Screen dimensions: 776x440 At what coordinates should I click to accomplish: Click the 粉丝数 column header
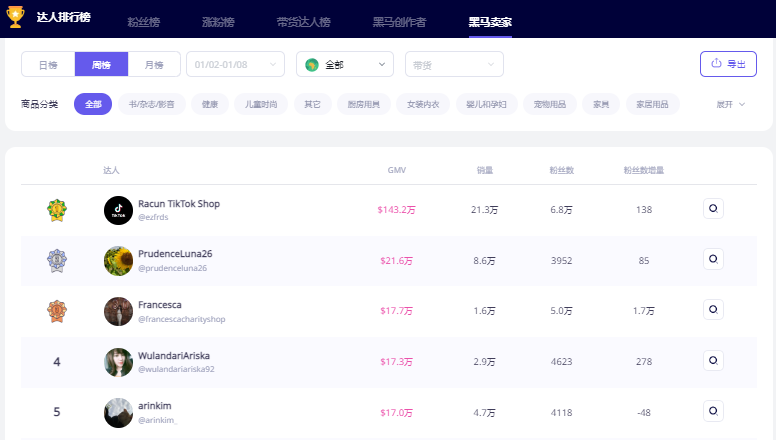pyautogui.click(x=562, y=170)
